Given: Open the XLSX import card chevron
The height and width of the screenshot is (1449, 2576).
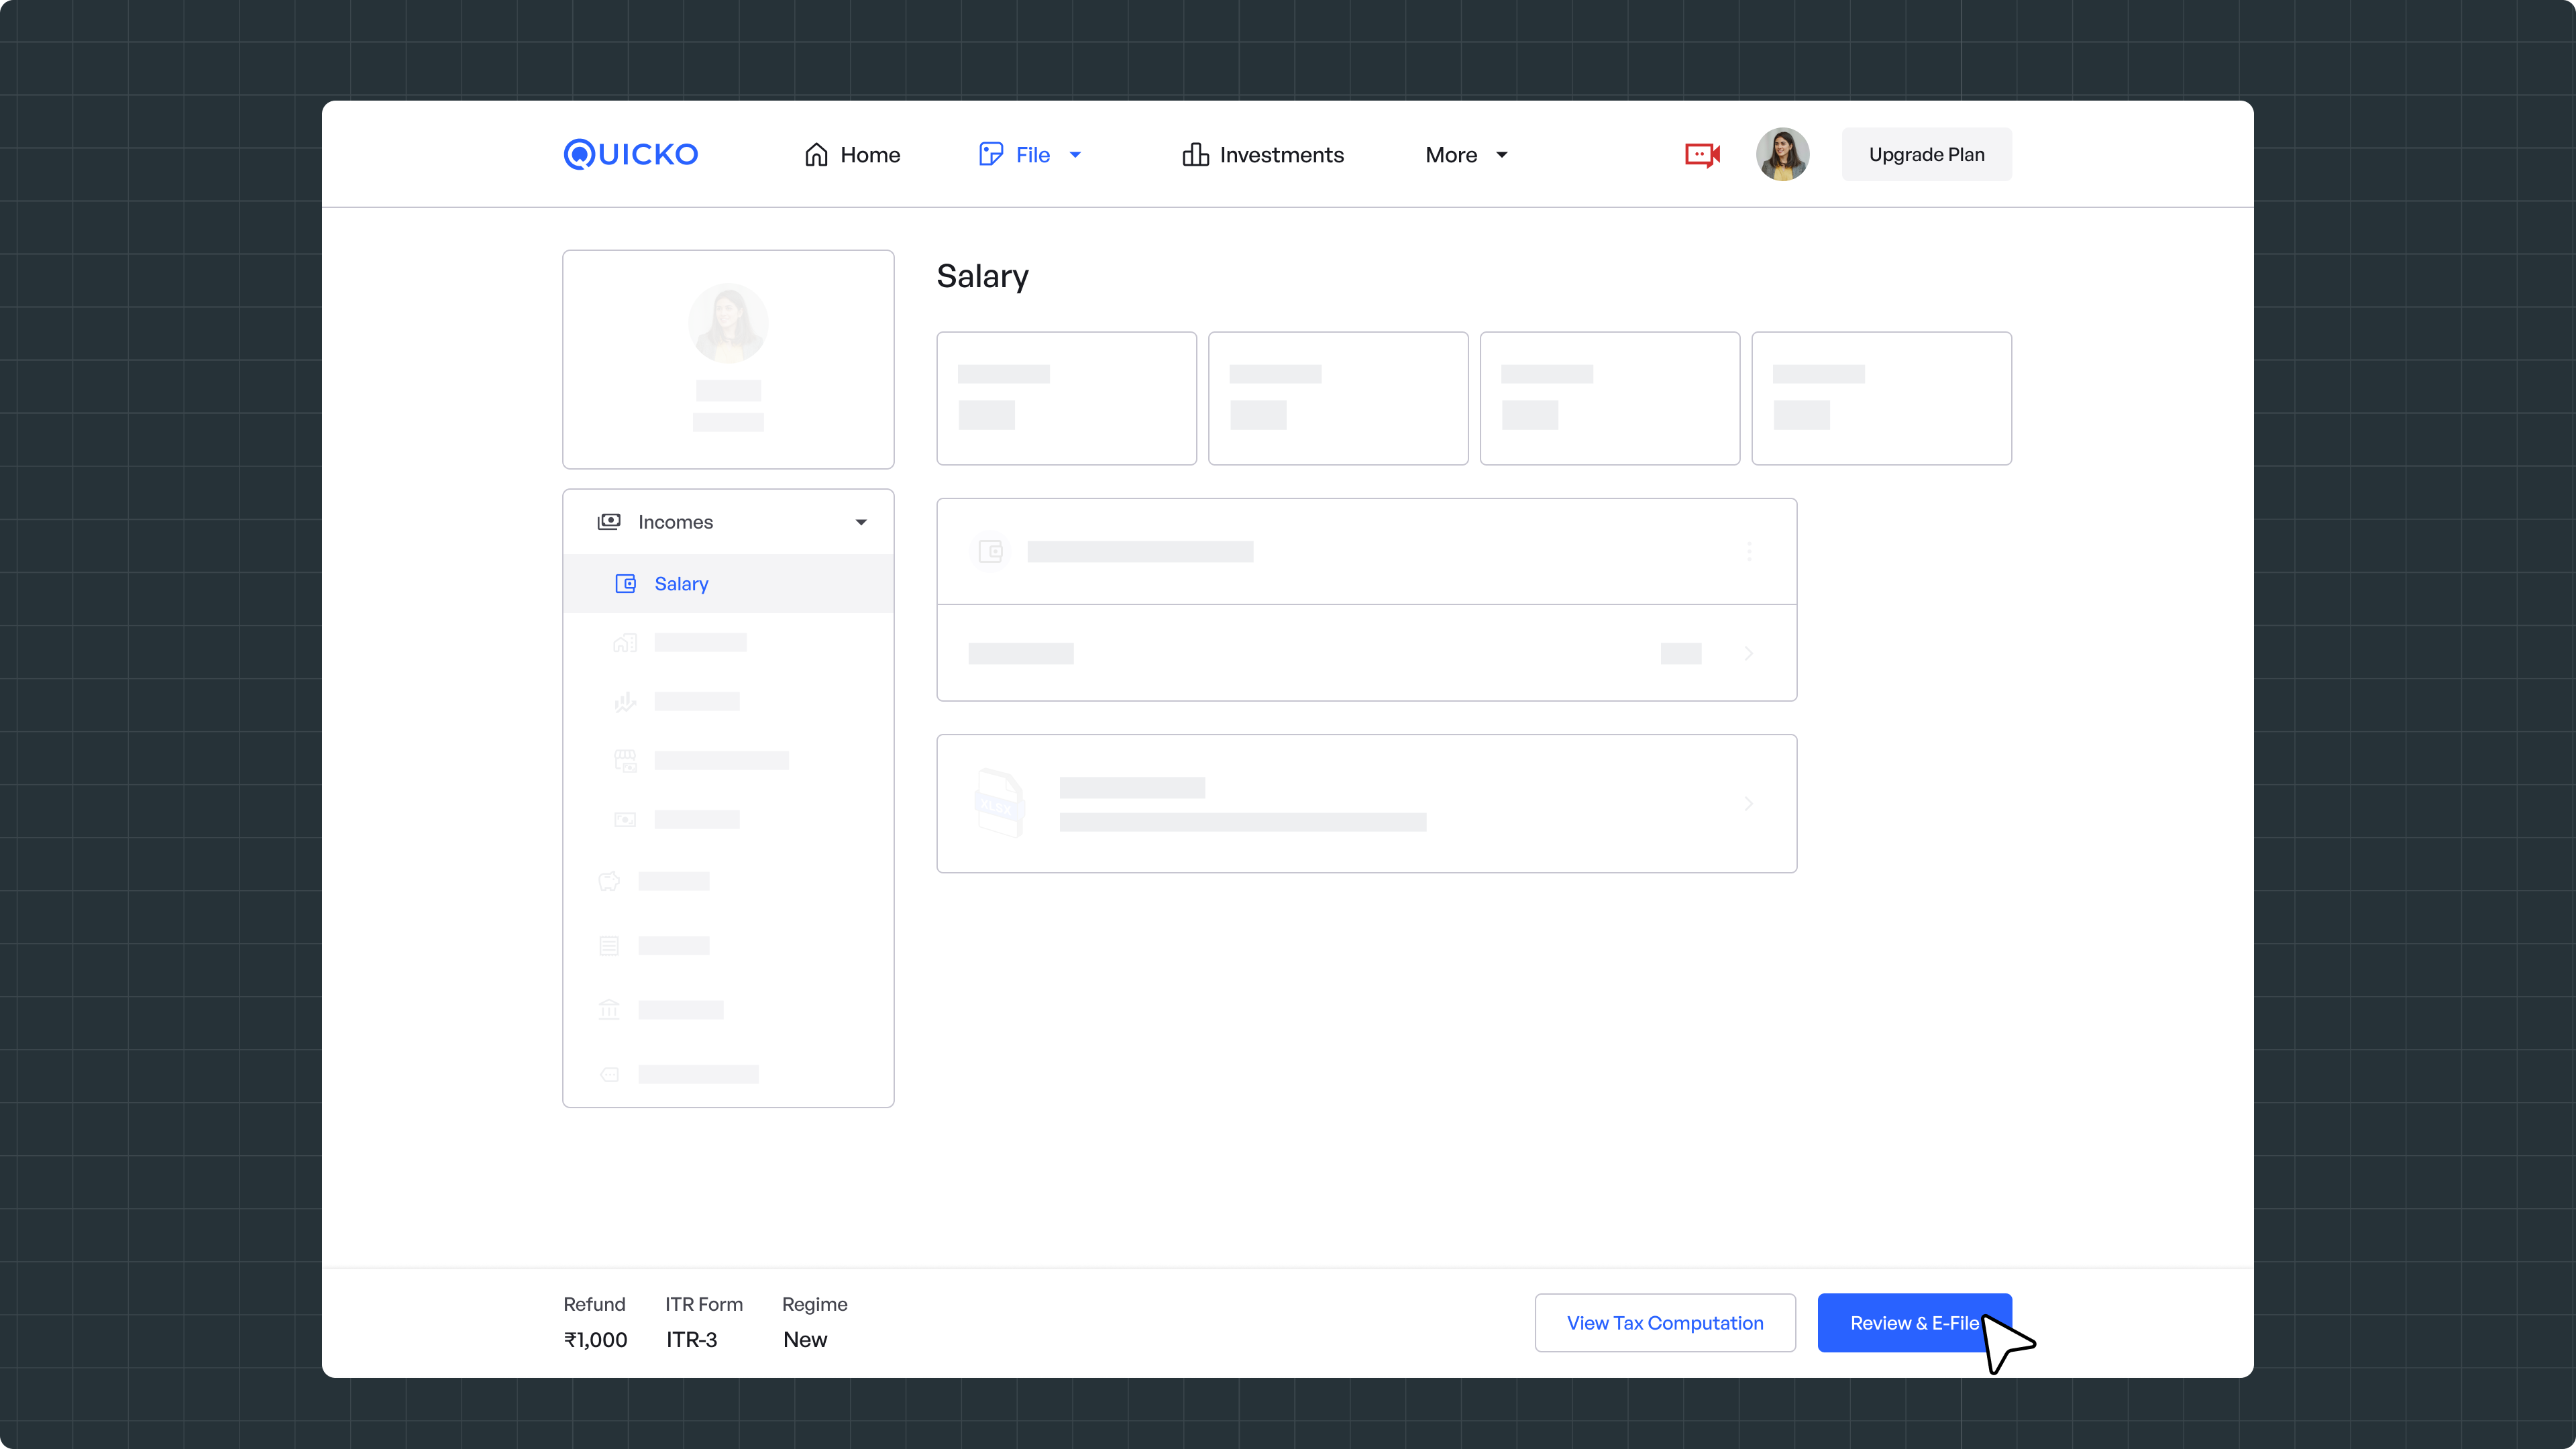Looking at the screenshot, I should point(1749,804).
